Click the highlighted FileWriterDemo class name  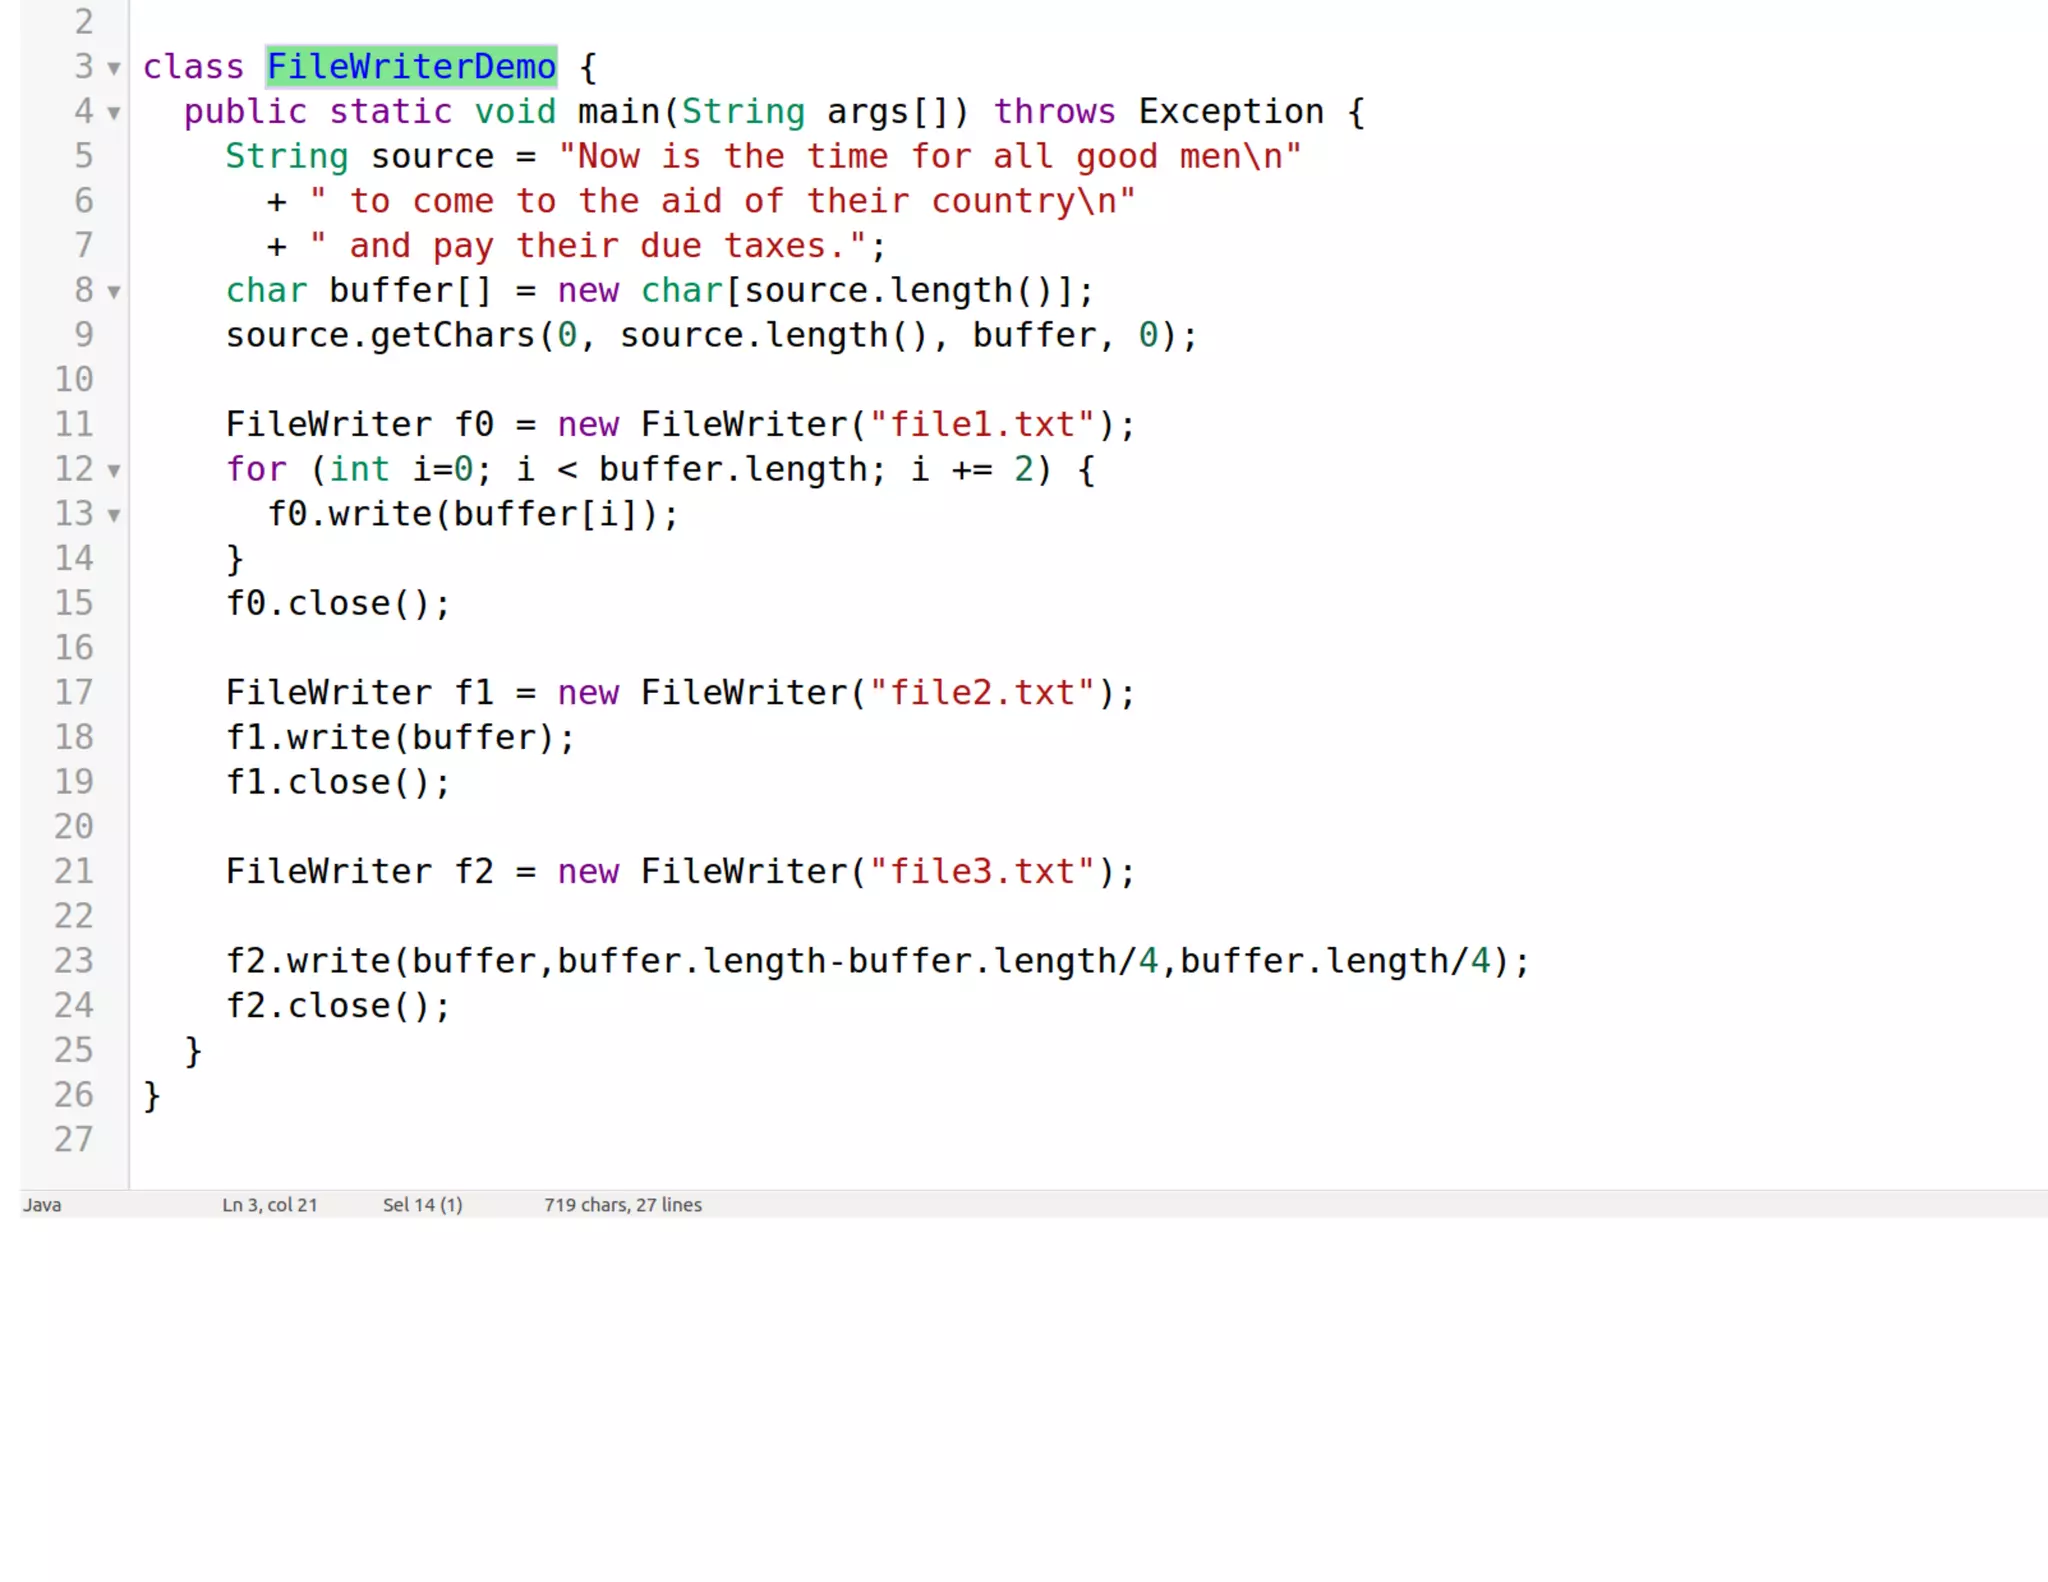coord(411,67)
